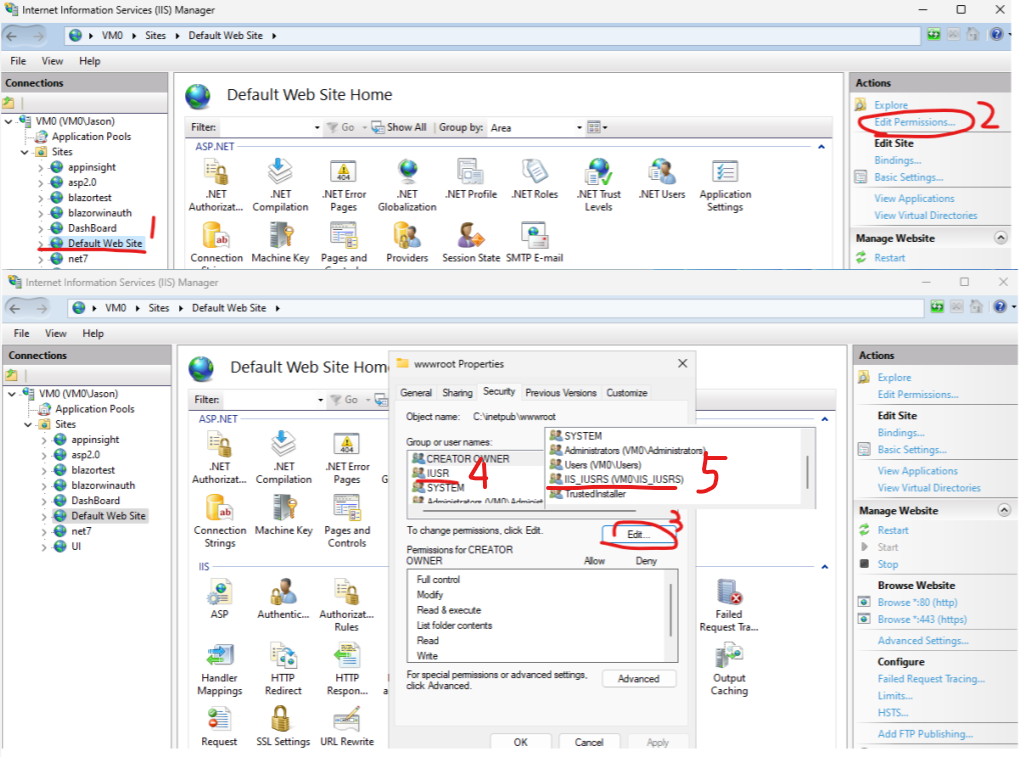
Task: Open Handler Mappings
Action: pyautogui.click(x=219, y=665)
